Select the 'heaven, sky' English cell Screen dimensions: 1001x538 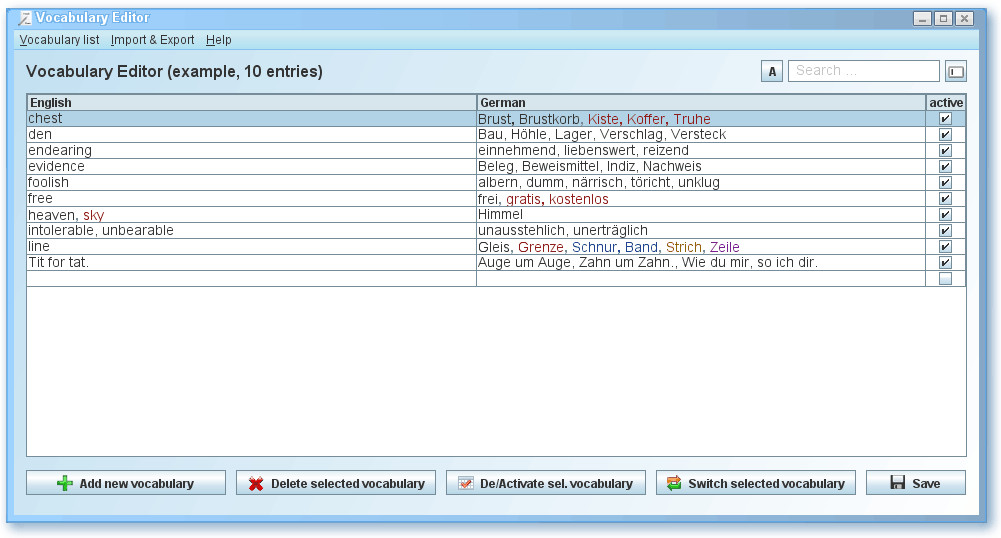252,214
